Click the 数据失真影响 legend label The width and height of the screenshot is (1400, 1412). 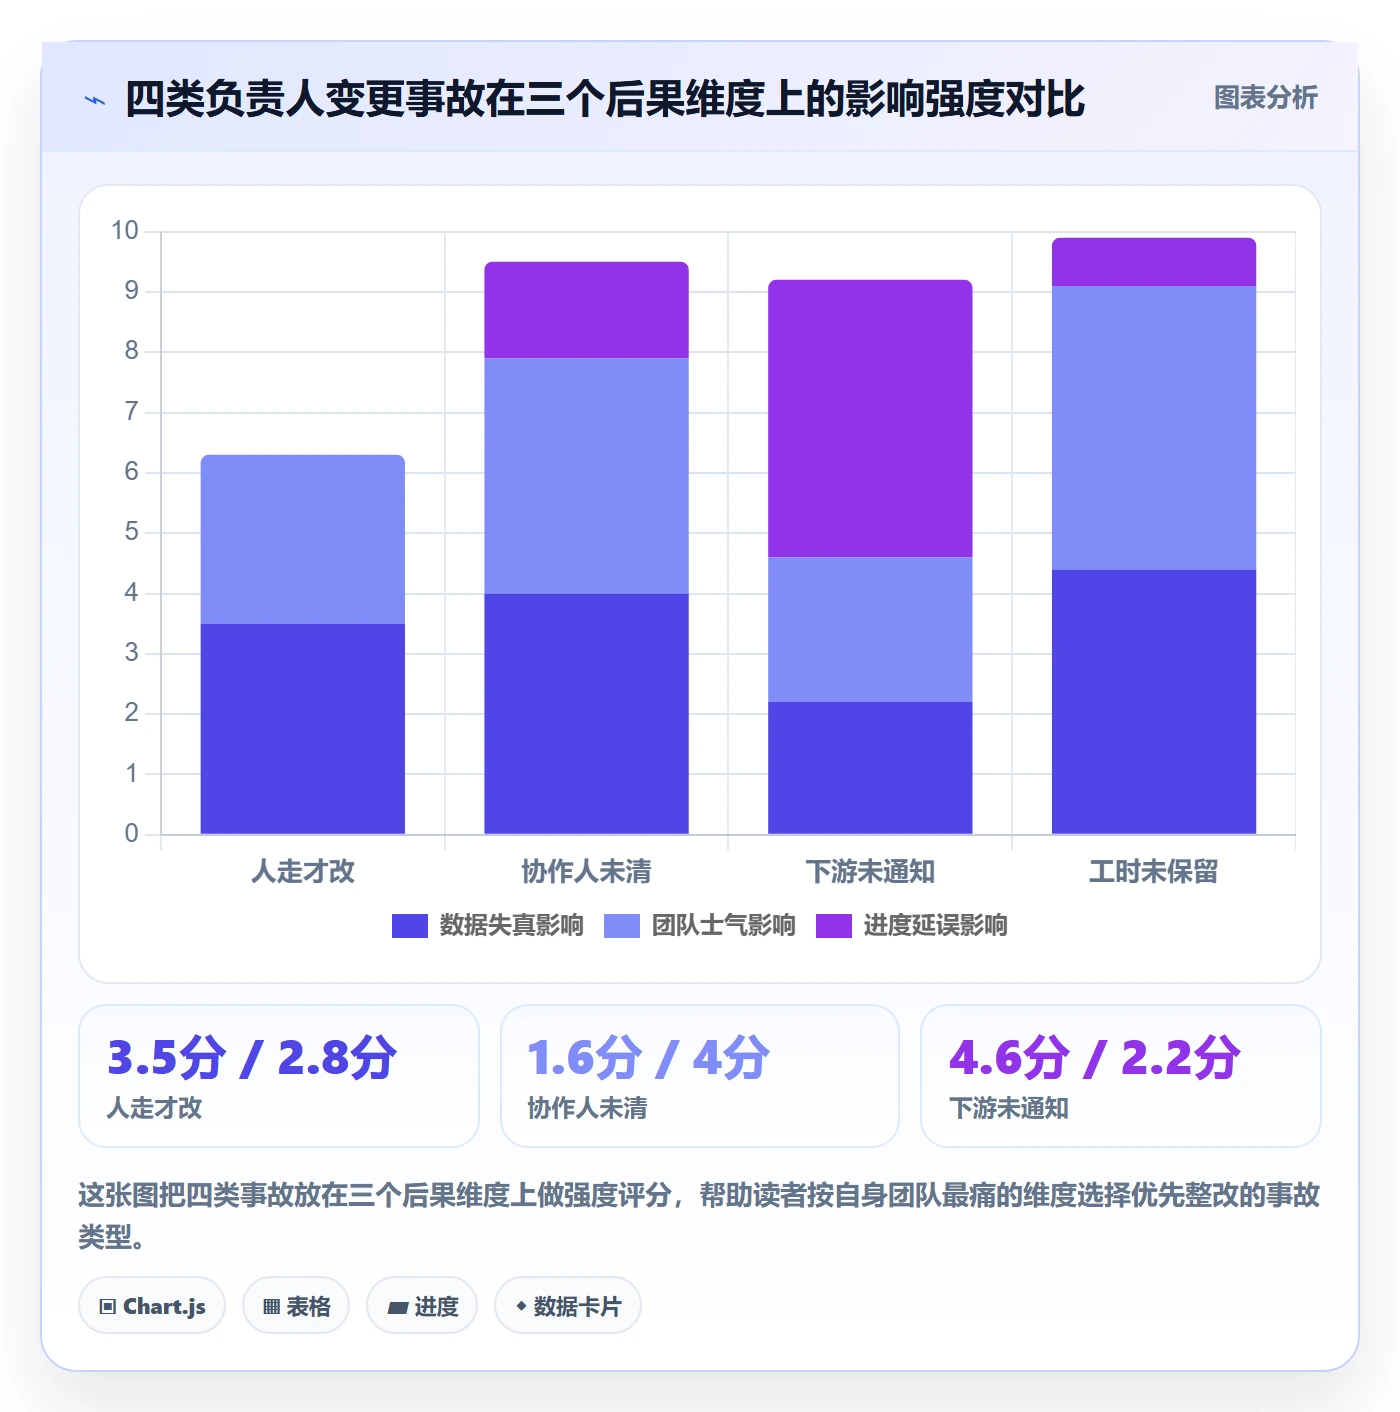point(511,926)
